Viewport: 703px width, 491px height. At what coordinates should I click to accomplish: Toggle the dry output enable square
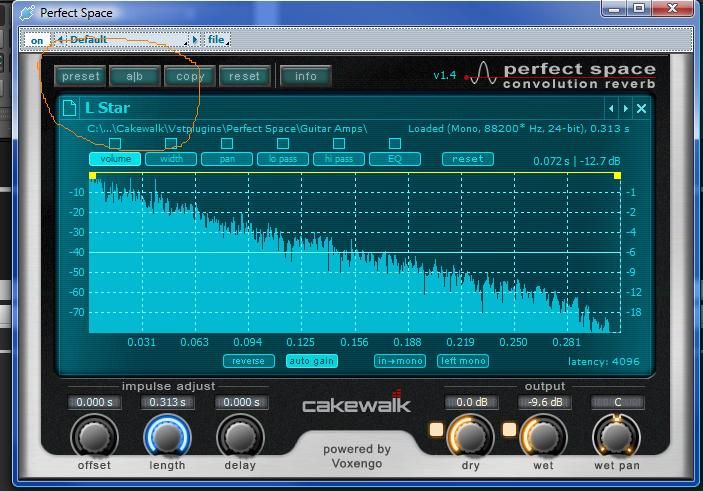(435, 430)
